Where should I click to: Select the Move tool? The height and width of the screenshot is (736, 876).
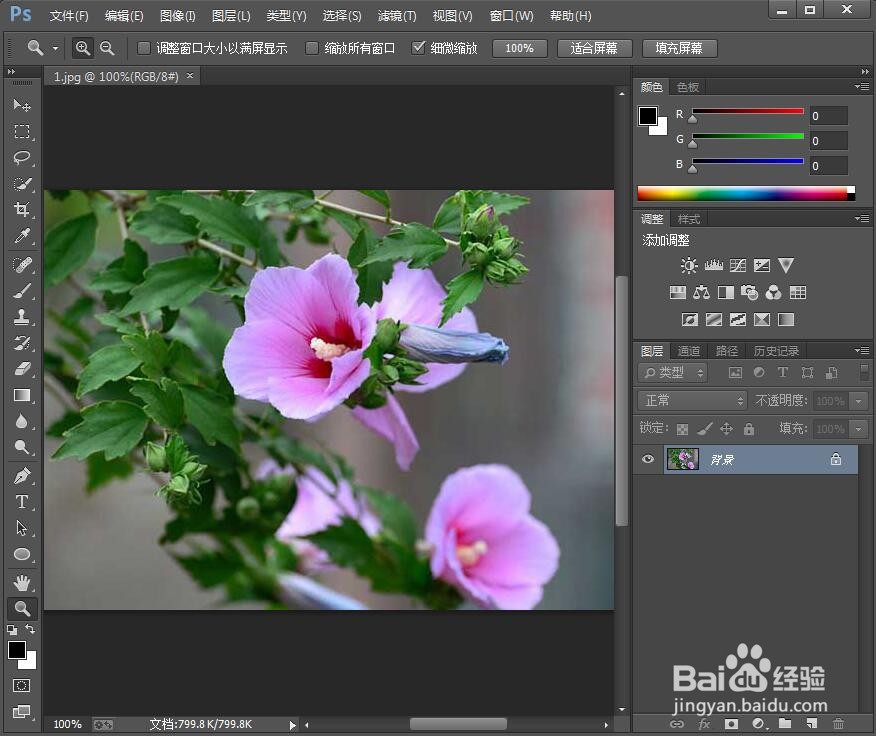22,105
